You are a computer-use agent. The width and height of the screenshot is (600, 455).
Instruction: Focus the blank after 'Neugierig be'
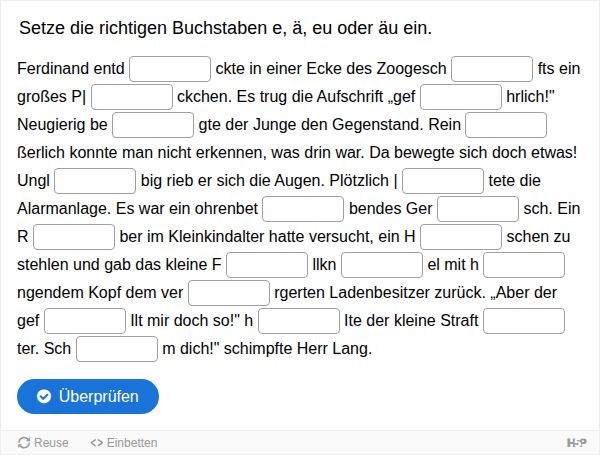[x=153, y=125]
